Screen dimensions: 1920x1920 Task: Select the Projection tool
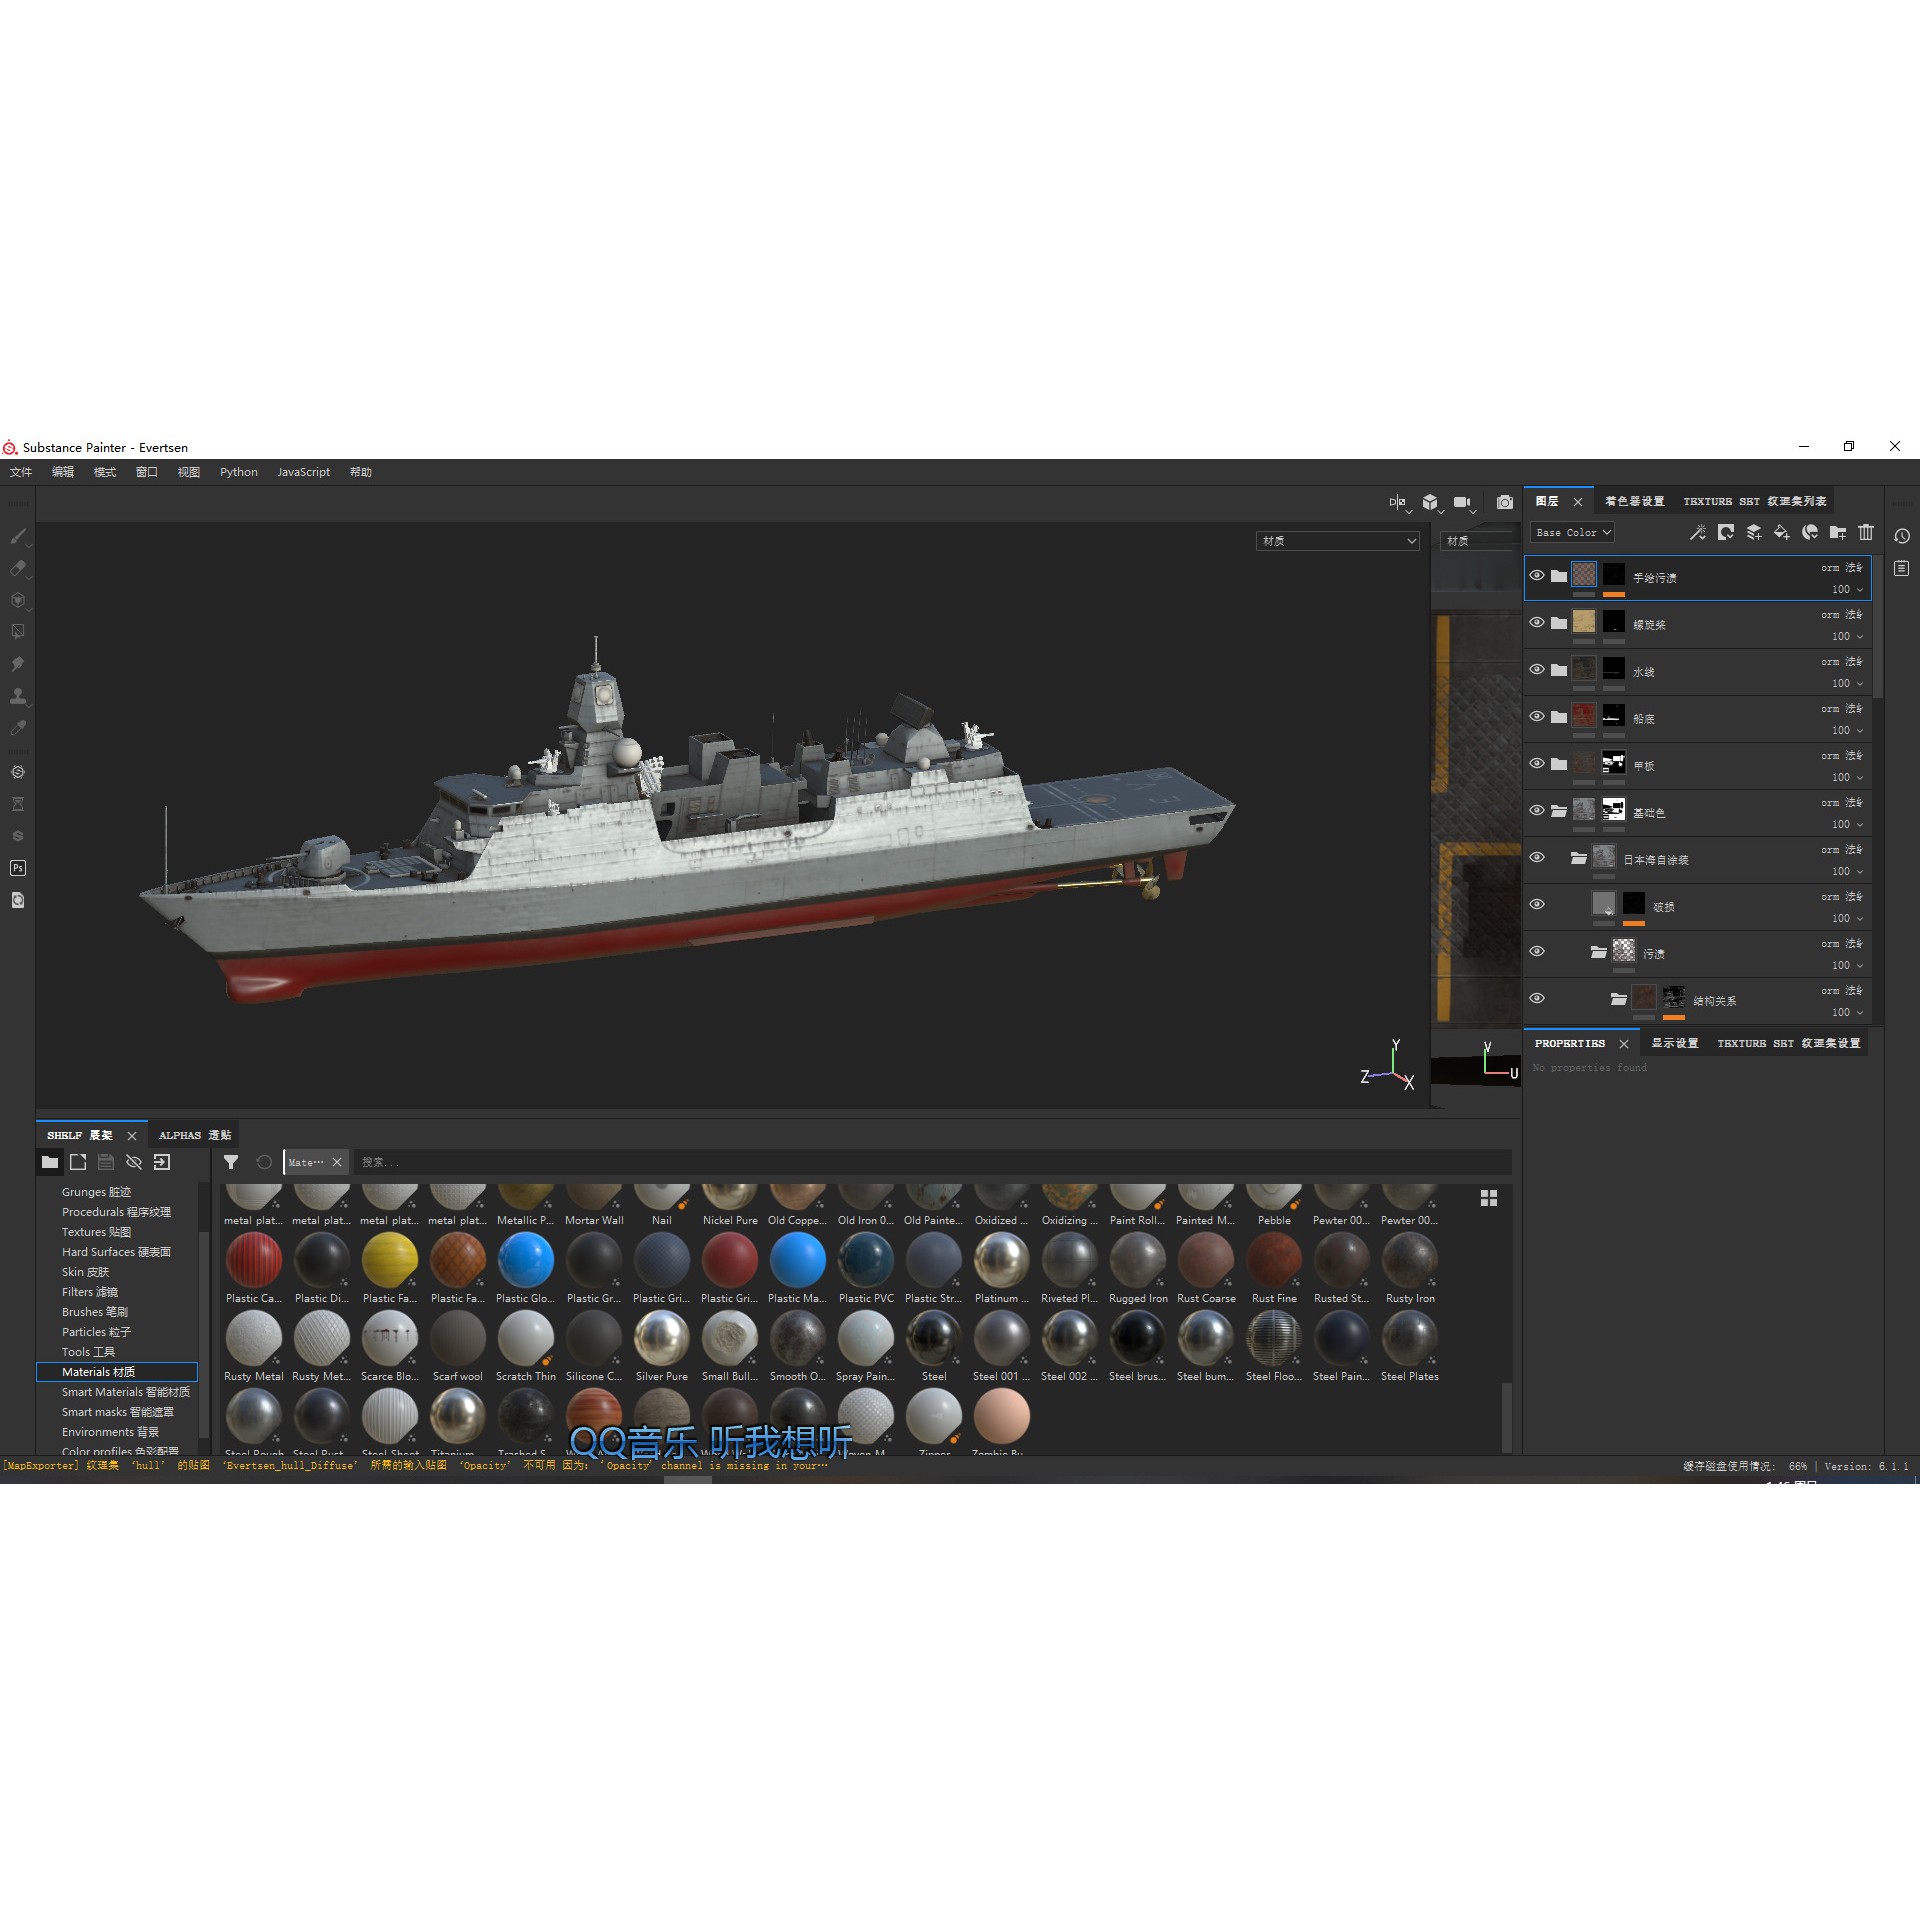[x=18, y=598]
